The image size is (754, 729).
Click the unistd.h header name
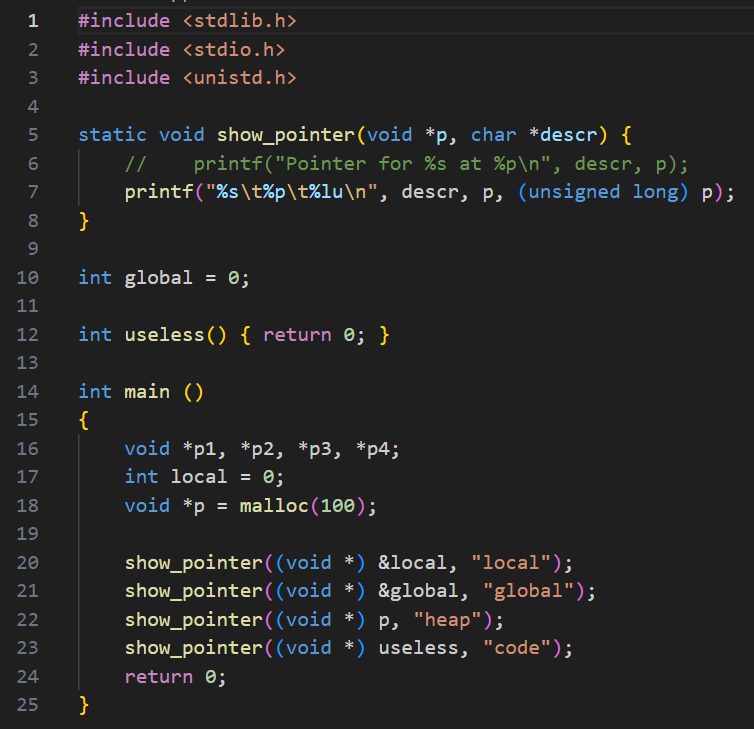click(239, 77)
